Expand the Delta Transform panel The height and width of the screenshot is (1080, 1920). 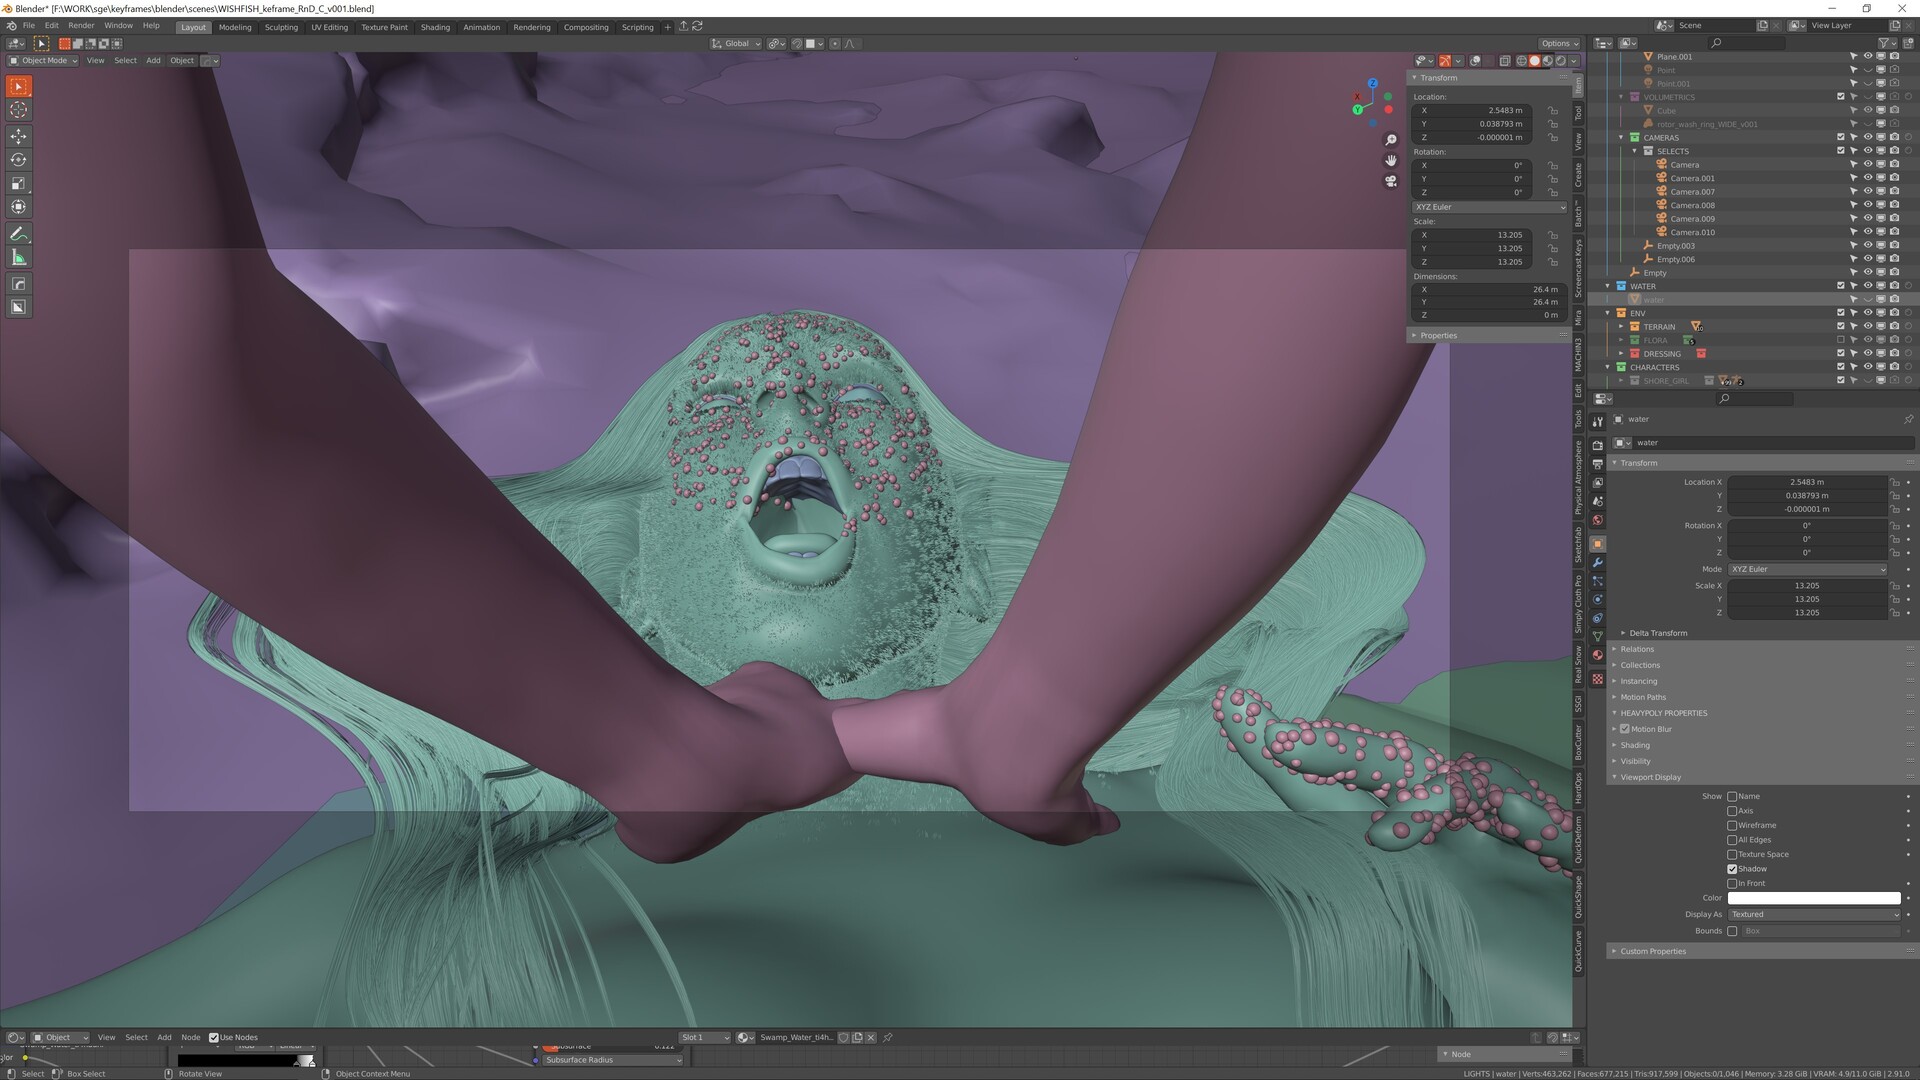point(1658,633)
